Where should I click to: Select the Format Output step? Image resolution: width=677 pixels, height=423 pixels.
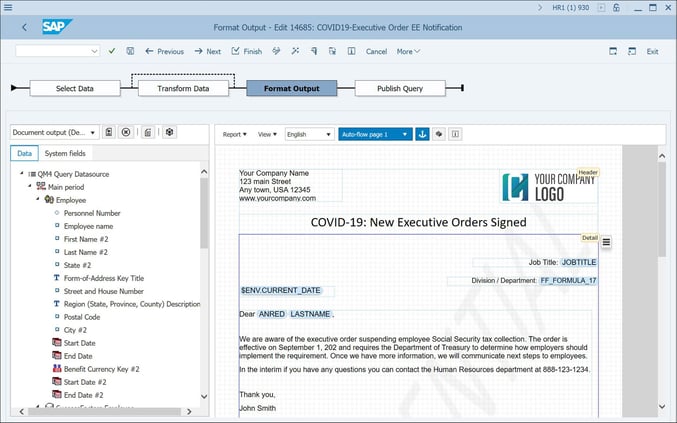pyautogui.click(x=291, y=88)
